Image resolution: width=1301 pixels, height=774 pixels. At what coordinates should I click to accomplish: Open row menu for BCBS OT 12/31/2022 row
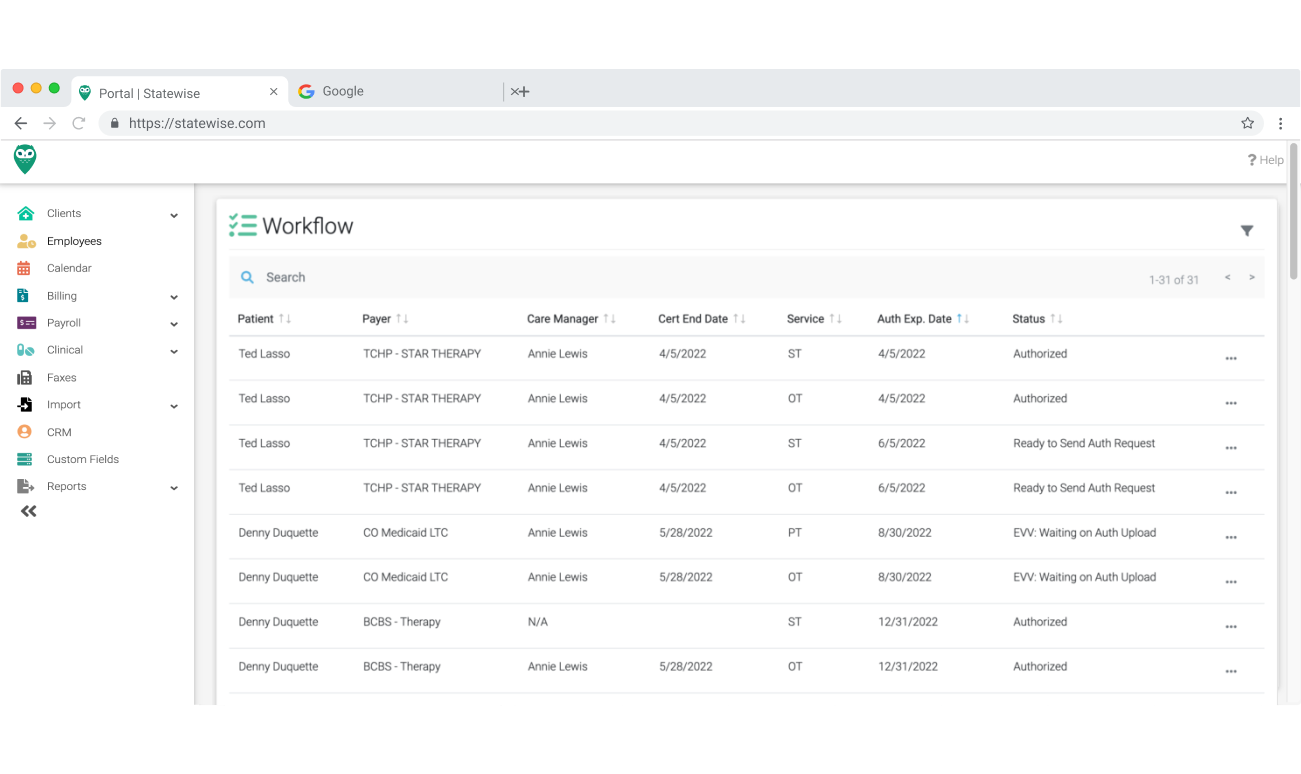click(x=1231, y=671)
